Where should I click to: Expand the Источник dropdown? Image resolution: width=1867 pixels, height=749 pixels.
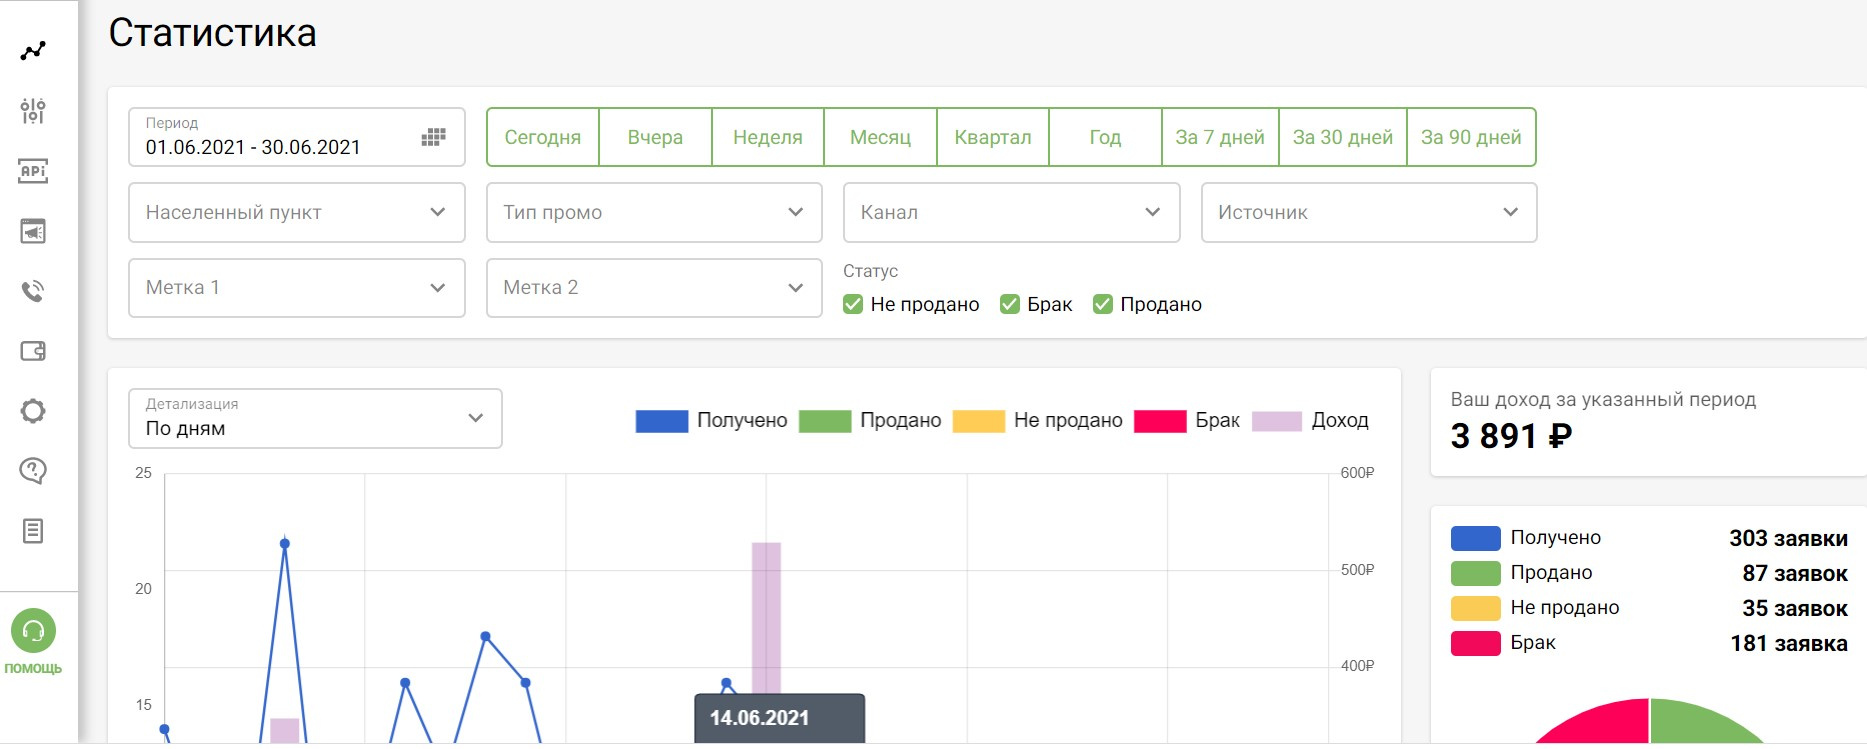(1369, 212)
